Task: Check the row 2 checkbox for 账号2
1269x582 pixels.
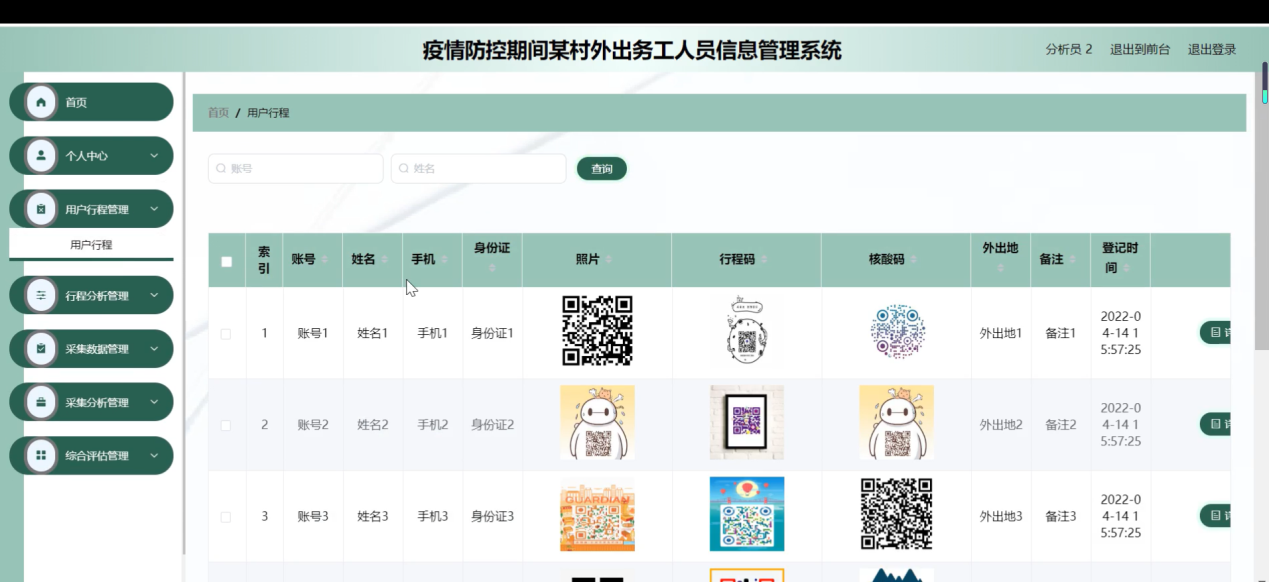Action: click(x=226, y=425)
